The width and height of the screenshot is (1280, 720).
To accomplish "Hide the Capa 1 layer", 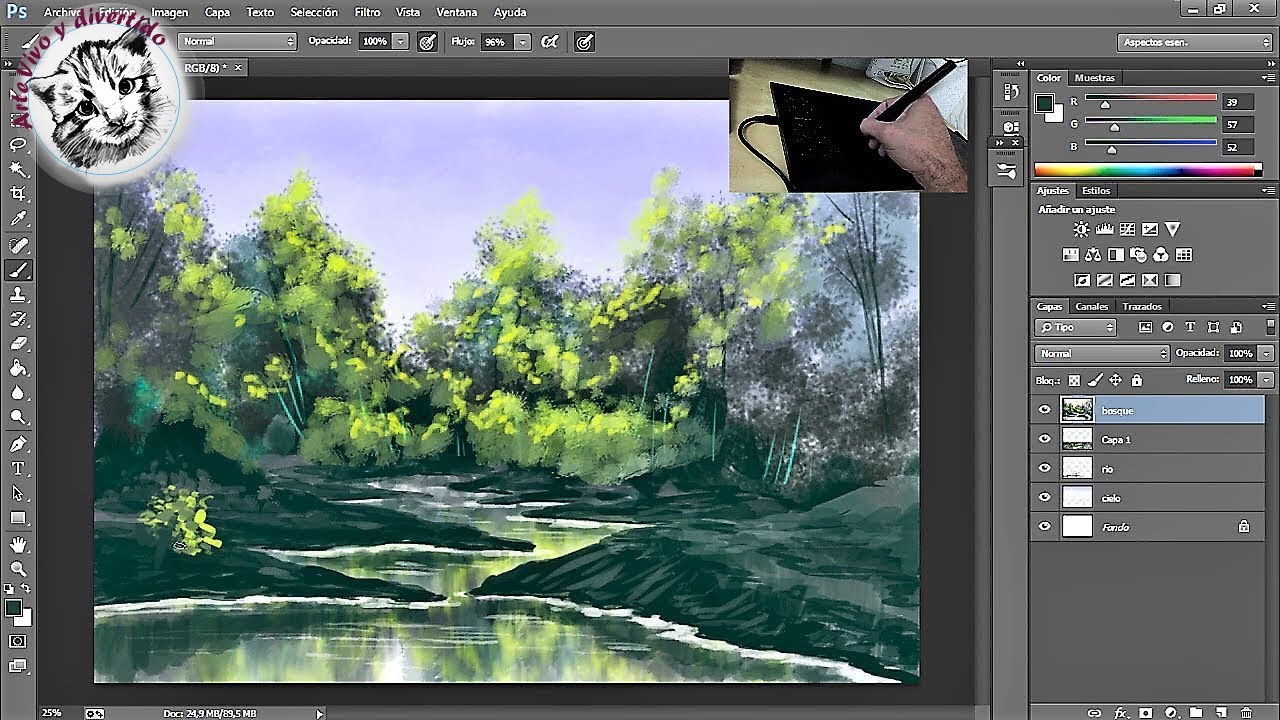I will click(1045, 439).
